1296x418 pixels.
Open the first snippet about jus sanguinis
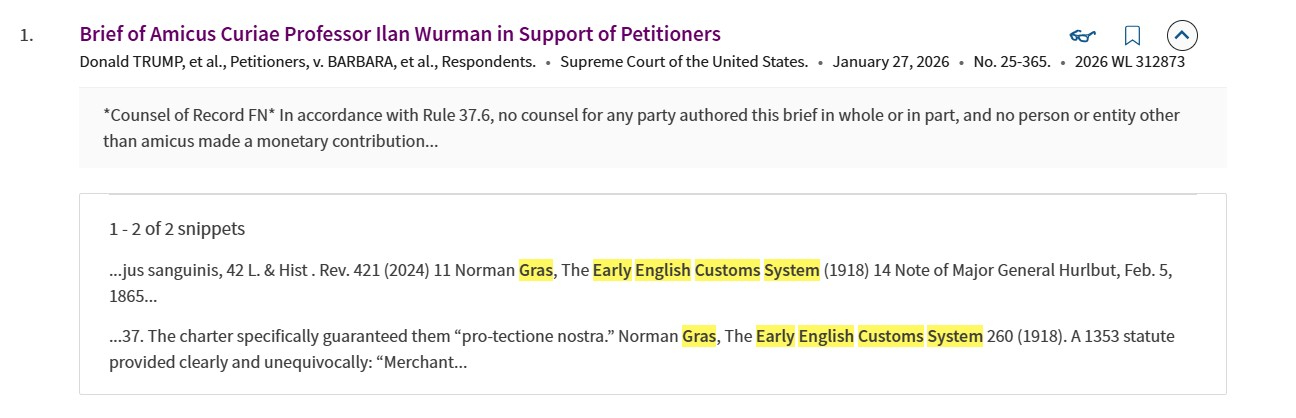(x=300, y=270)
